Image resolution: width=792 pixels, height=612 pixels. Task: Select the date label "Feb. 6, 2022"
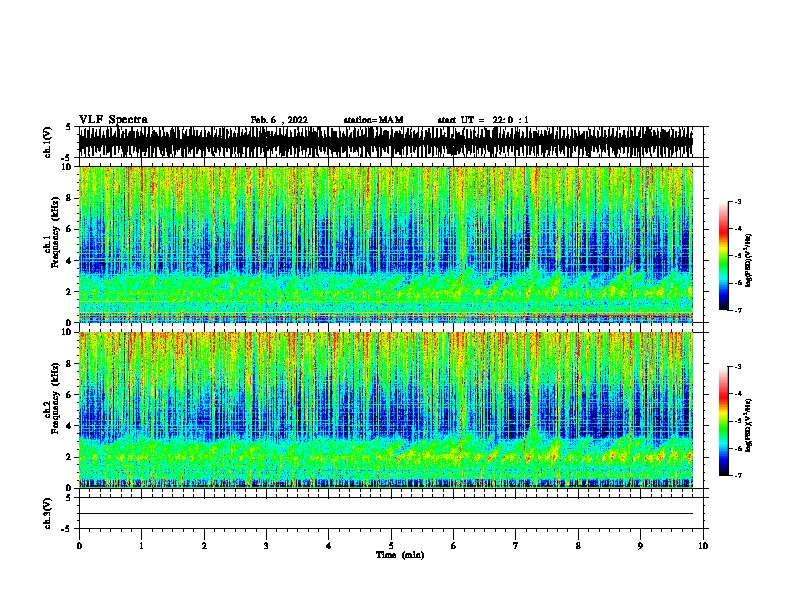point(279,120)
